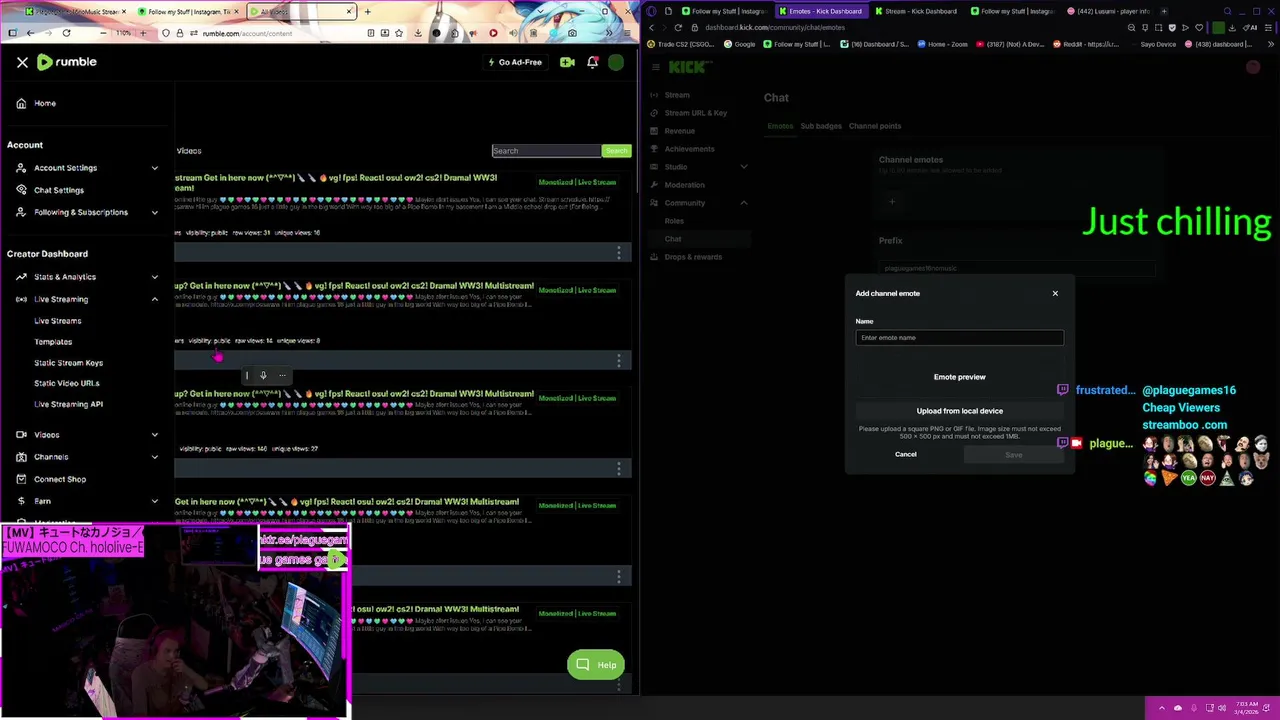The width and height of the screenshot is (1280, 720).
Task: Expand Account Settings section
Action: tap(87, 168)
